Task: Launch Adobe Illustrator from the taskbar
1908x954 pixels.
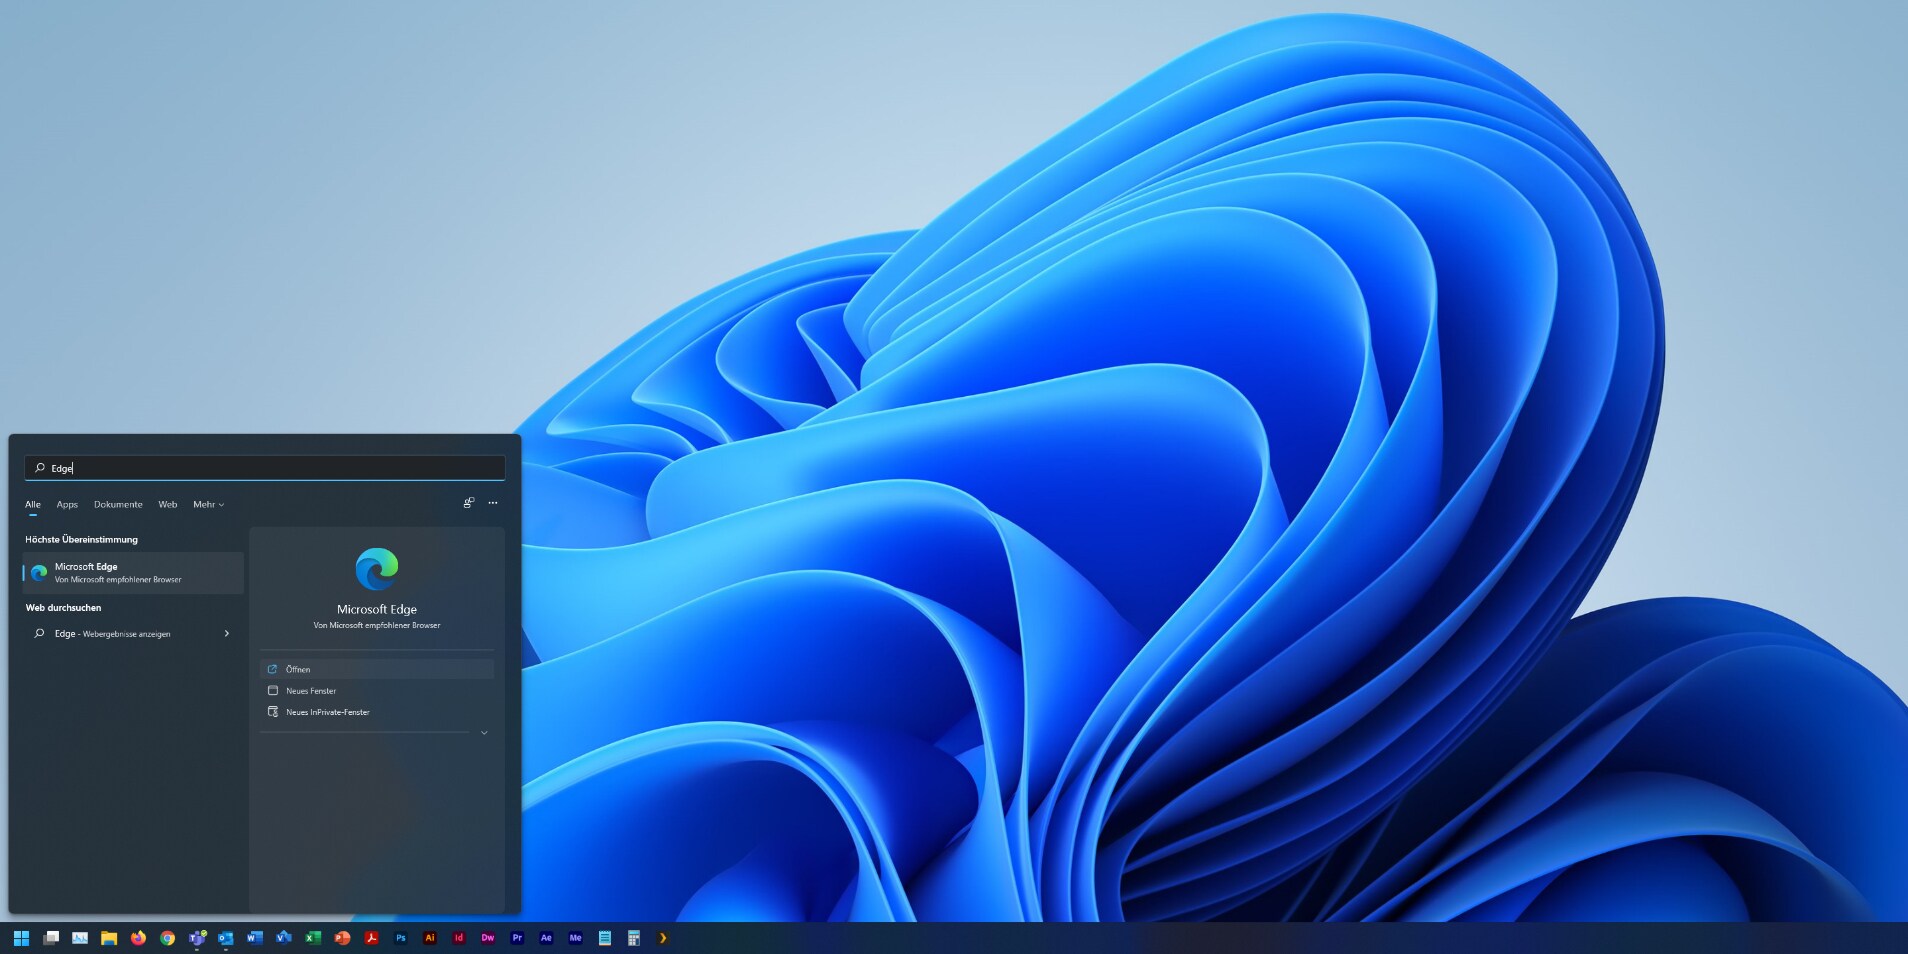Action: coord(430,938)
